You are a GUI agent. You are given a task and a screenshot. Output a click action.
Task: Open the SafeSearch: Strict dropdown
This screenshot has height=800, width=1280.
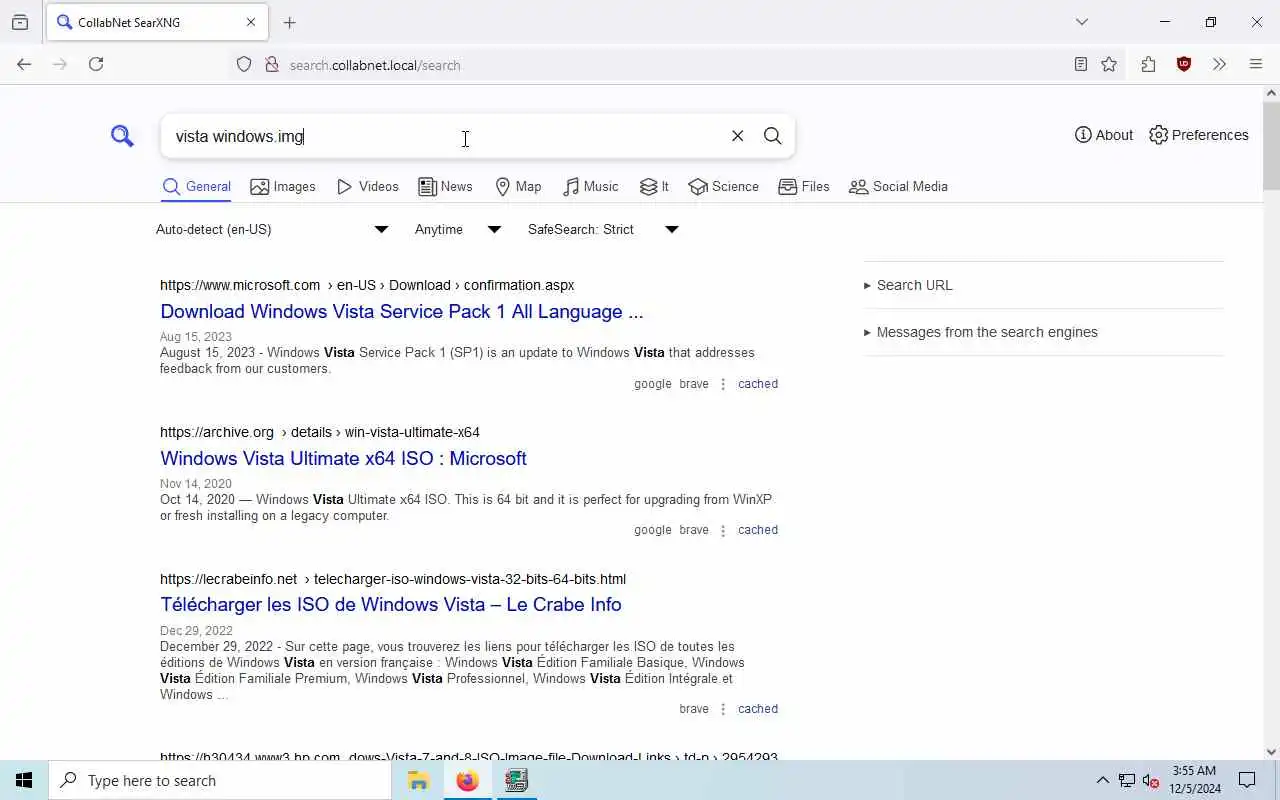tap(603, 229)
